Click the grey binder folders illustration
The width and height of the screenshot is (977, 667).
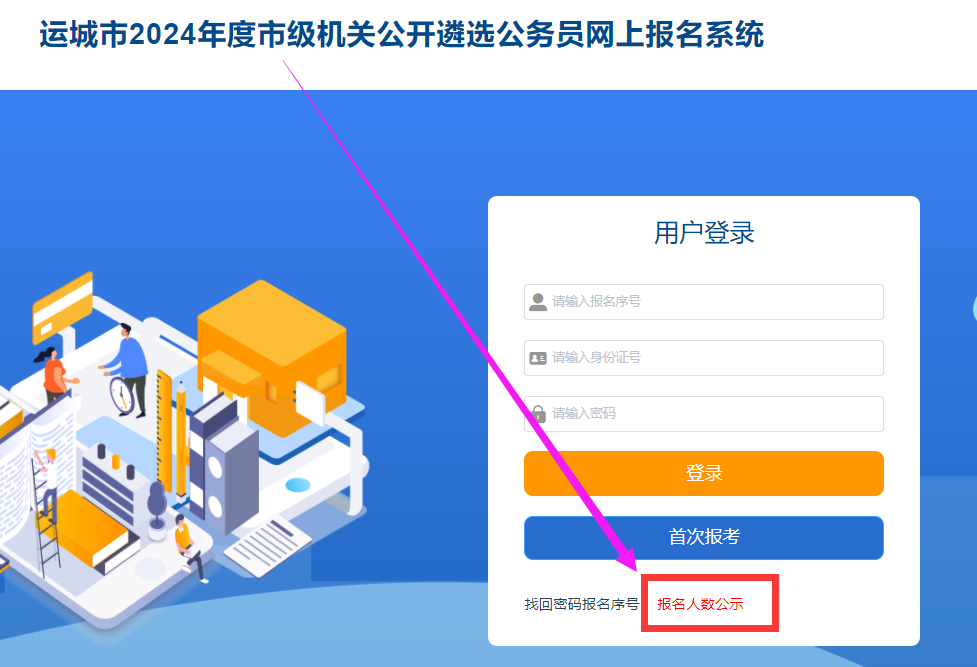coord(222,466)
